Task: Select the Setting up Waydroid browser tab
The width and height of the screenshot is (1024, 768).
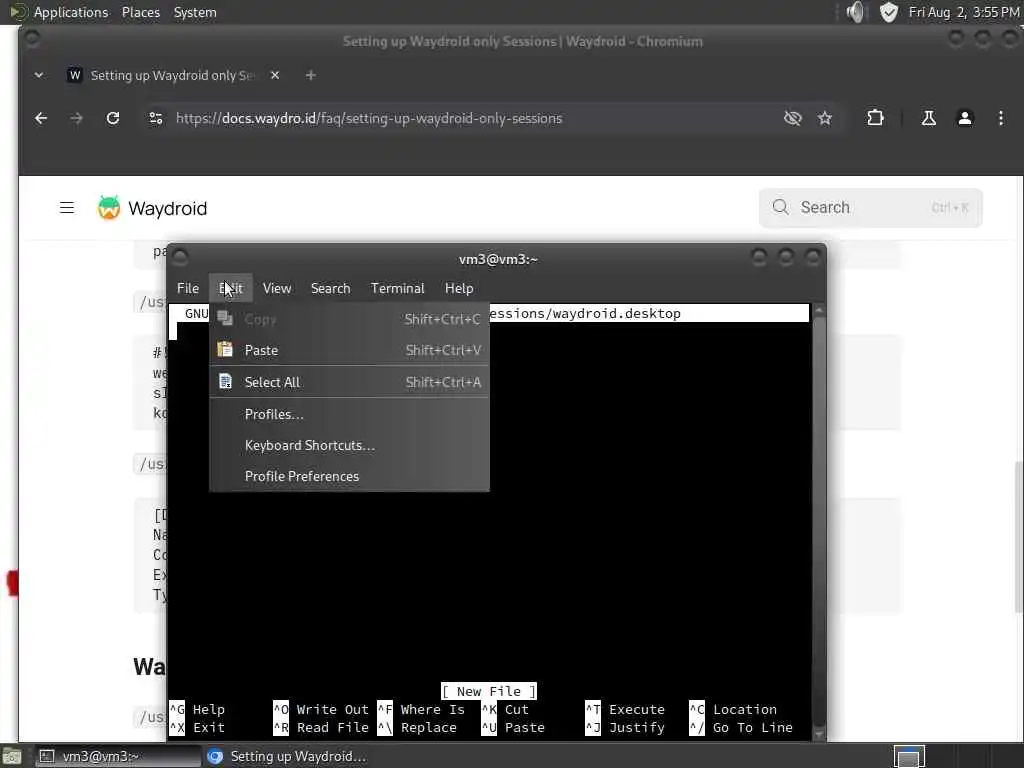Action: click(174, 76)
